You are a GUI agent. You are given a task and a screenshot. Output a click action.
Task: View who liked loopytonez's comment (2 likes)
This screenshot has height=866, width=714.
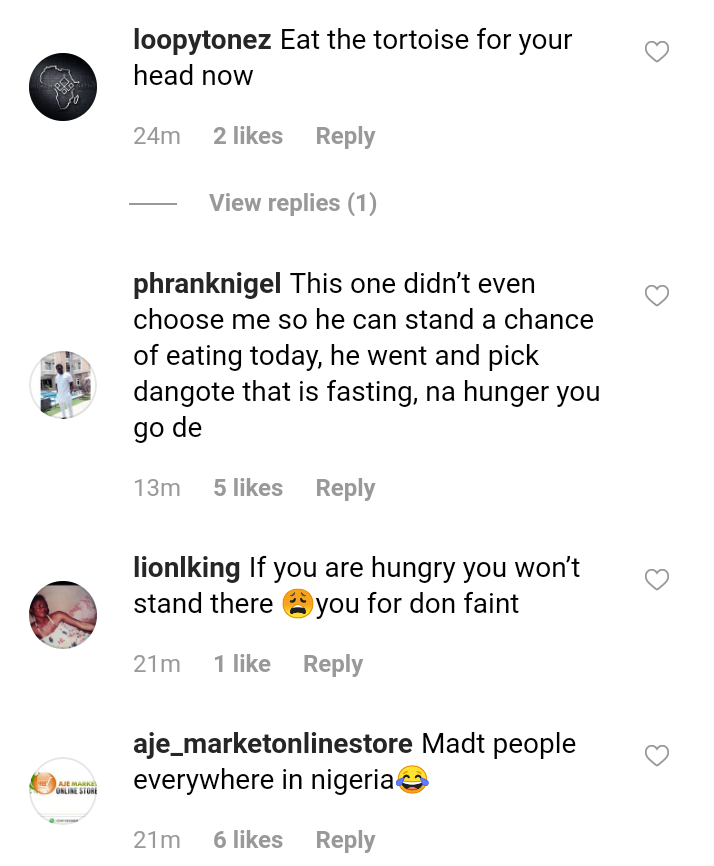(248, 136)
